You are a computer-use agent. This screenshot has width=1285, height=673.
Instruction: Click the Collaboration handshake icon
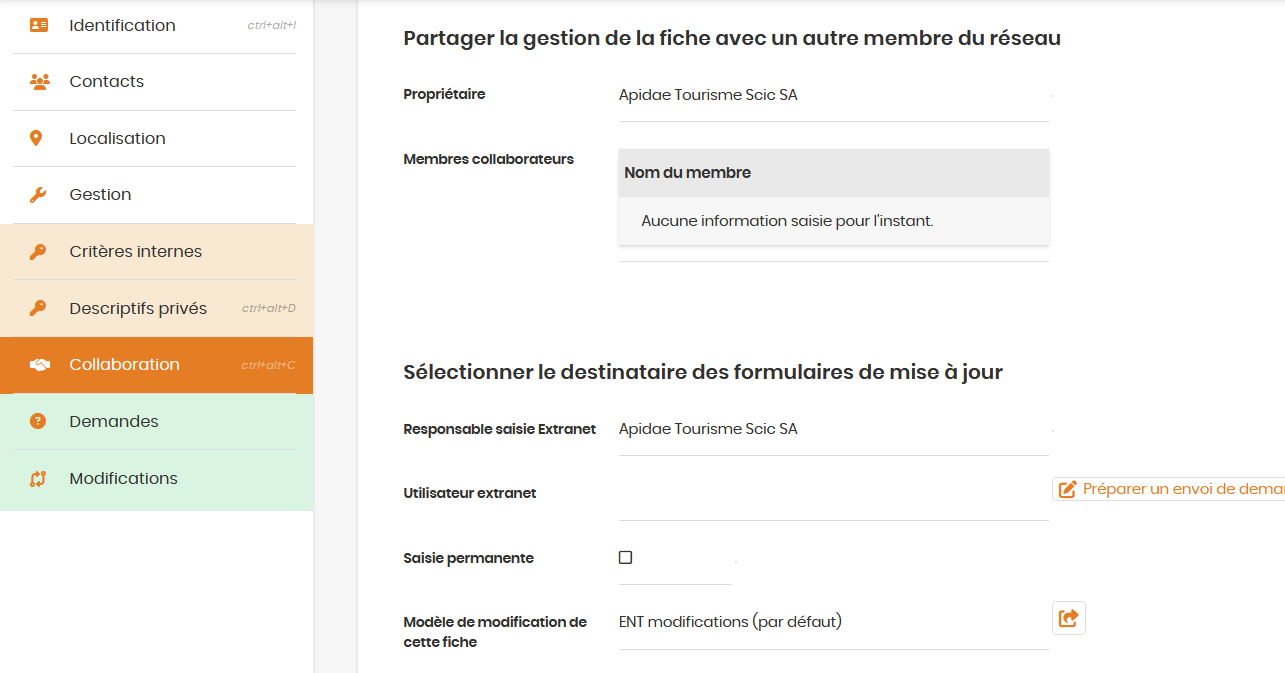coord(39,365)
